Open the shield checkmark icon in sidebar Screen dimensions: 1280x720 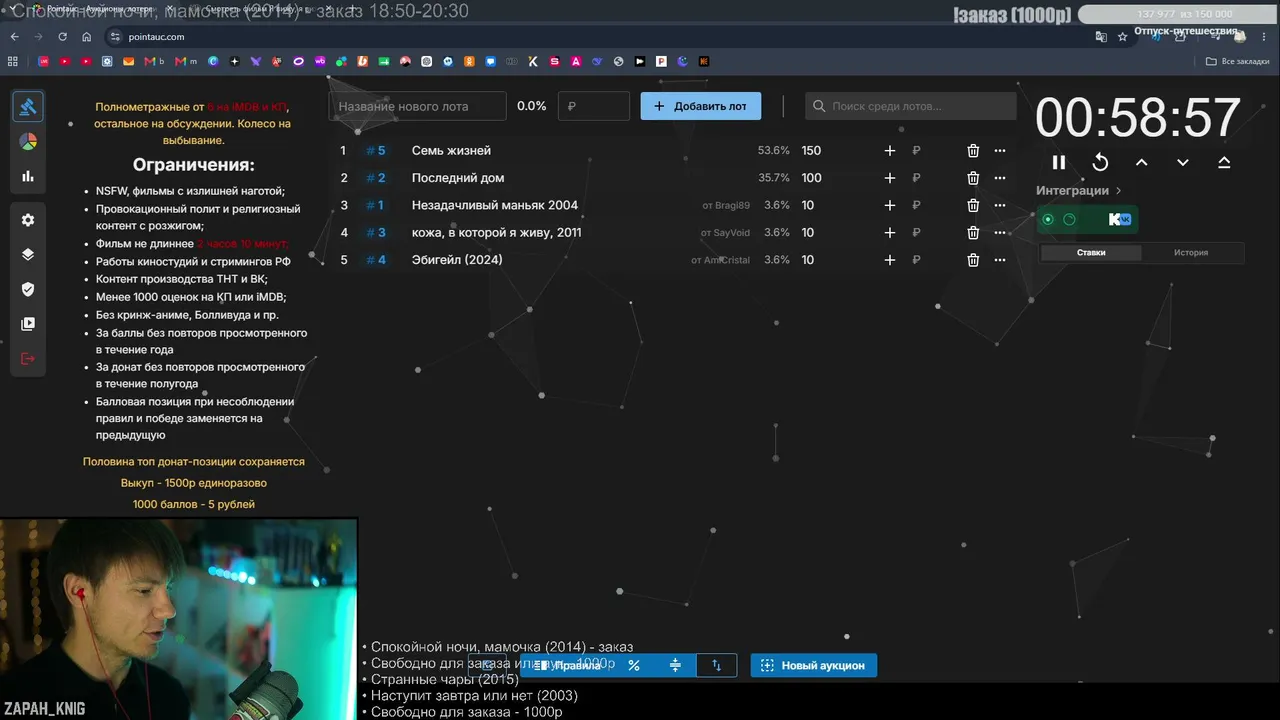click(28, 289)
